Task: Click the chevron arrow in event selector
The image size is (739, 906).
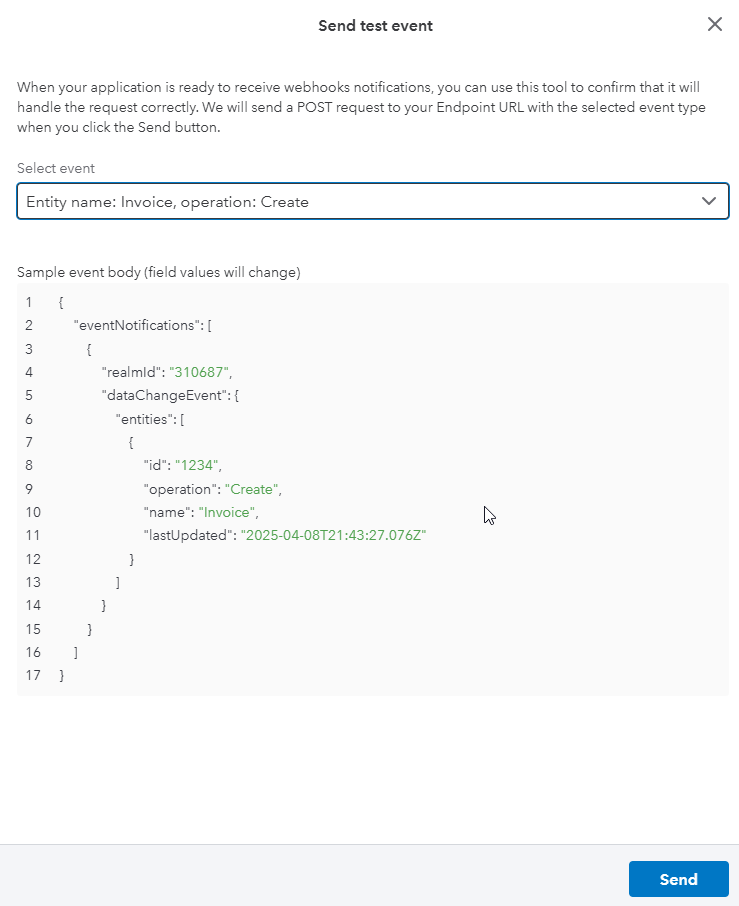Action: (709, 201)
